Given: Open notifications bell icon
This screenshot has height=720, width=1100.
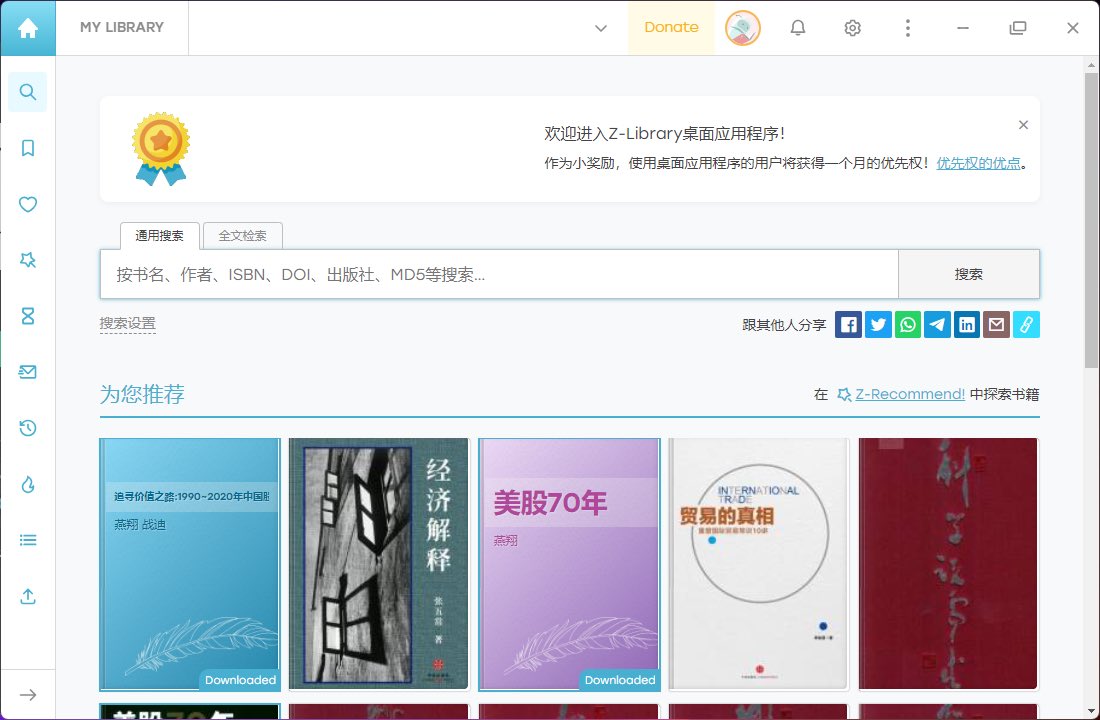Looking at the screenshot, I should 798,28.
